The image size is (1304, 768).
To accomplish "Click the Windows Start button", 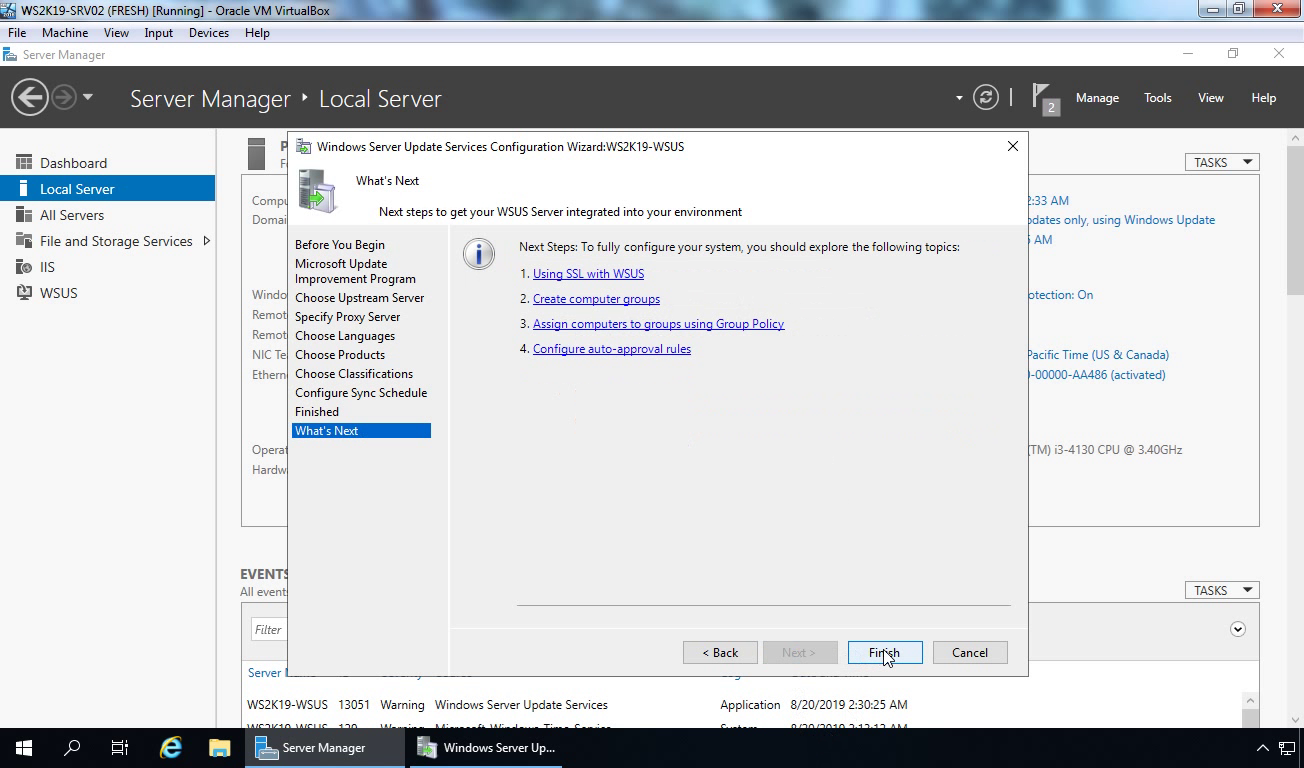I will click(24, 748).
